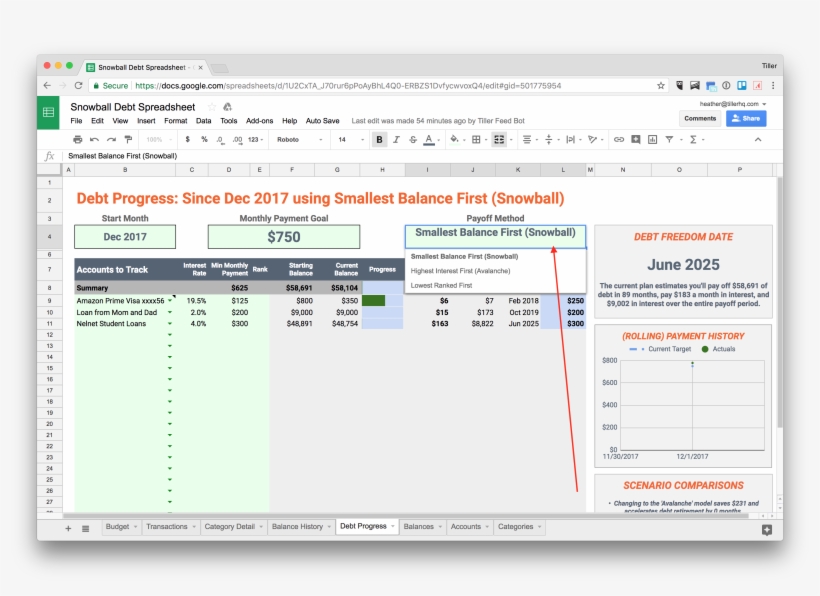Star the Snowball Debt Spreadsheet

[211, 107]
